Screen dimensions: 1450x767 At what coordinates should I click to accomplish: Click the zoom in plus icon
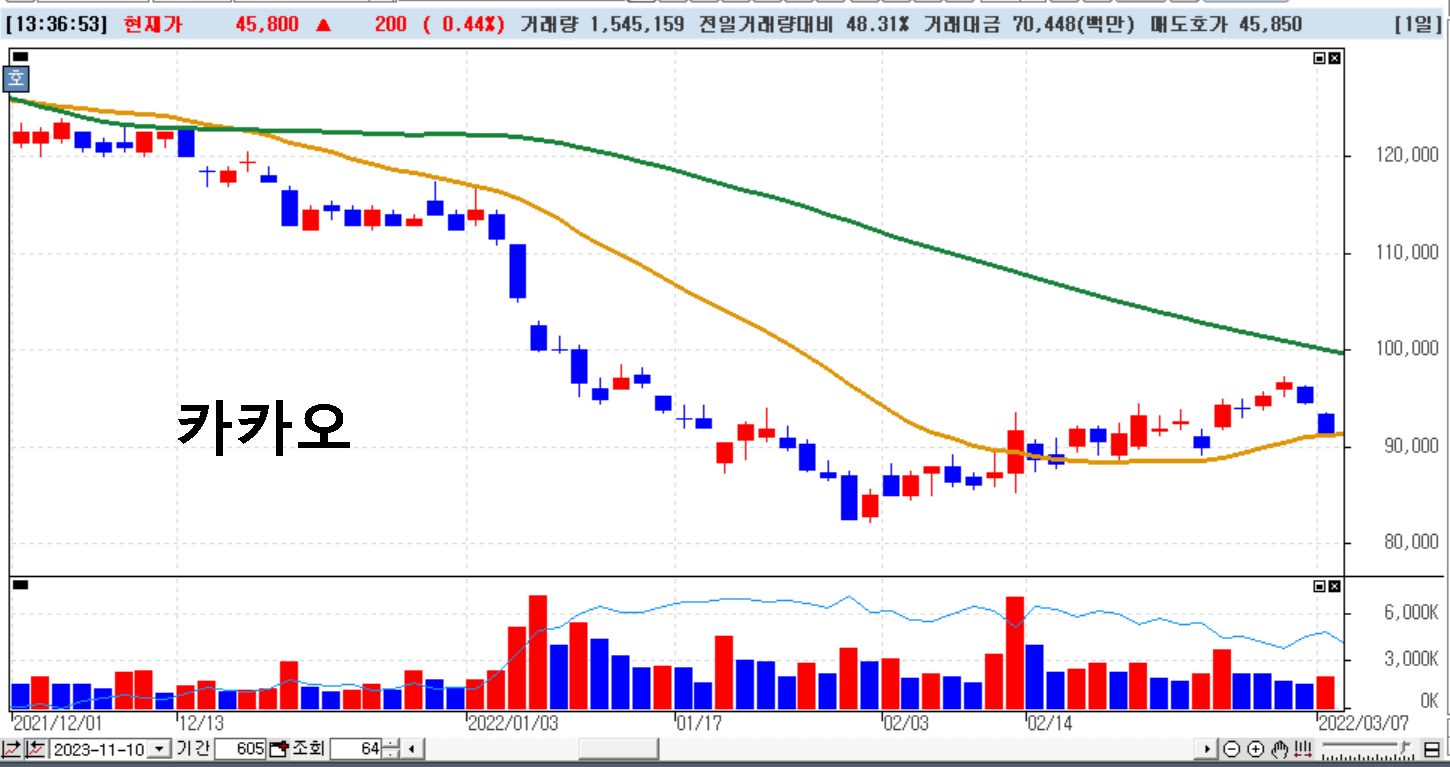pos(1256,749)
